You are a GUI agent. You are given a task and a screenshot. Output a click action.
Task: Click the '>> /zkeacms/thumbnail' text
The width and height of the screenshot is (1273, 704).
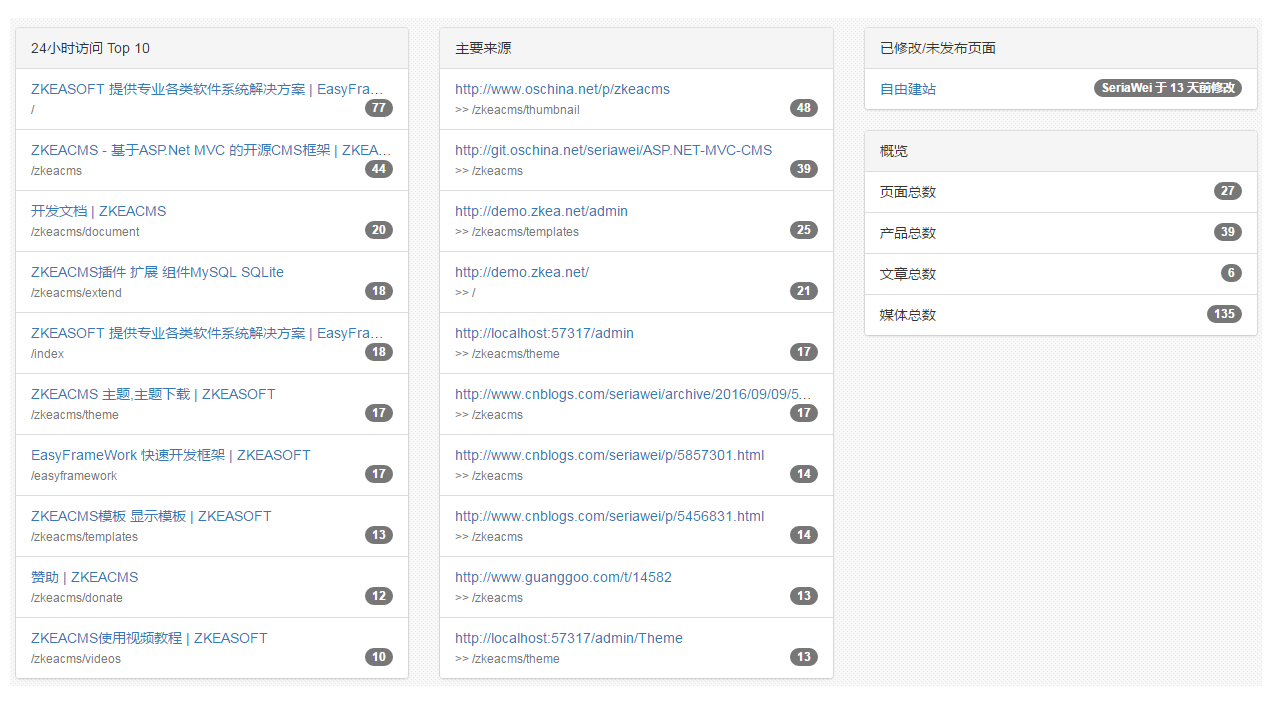coord(517,110)
